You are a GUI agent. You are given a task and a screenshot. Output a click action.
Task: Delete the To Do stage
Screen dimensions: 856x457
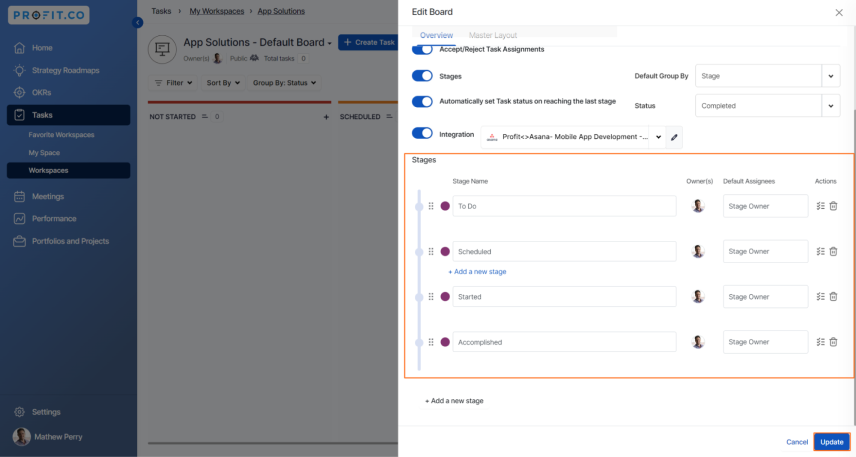833,206
